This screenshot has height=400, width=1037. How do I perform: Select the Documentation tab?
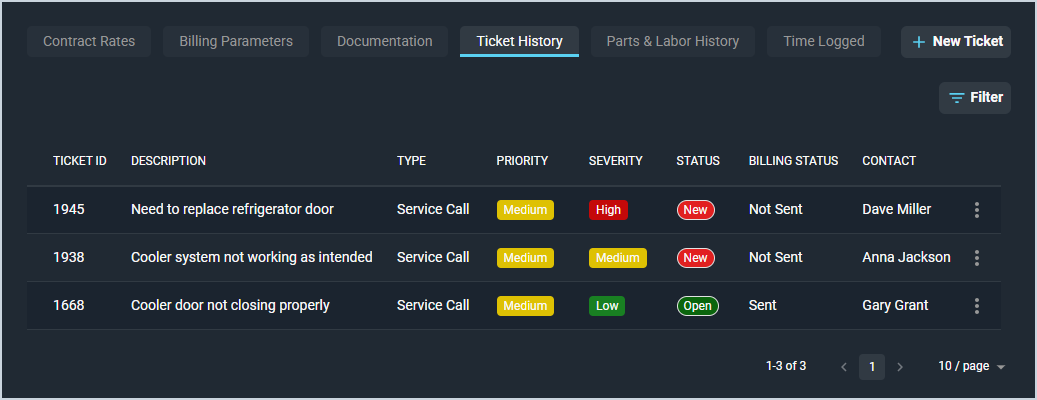[385, 42]
